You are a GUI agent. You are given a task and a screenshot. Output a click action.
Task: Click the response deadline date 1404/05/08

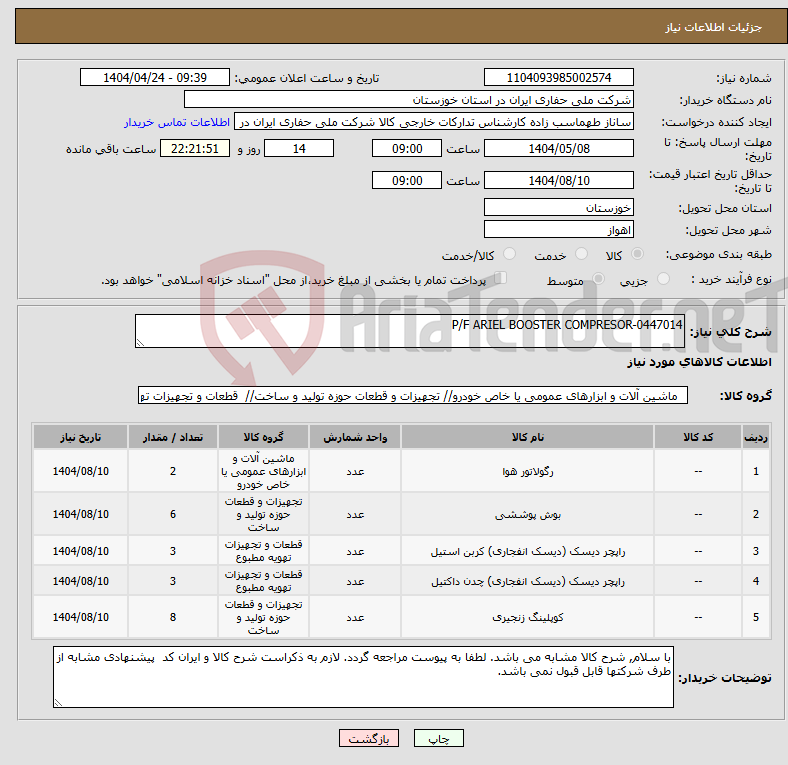[558, 148]
